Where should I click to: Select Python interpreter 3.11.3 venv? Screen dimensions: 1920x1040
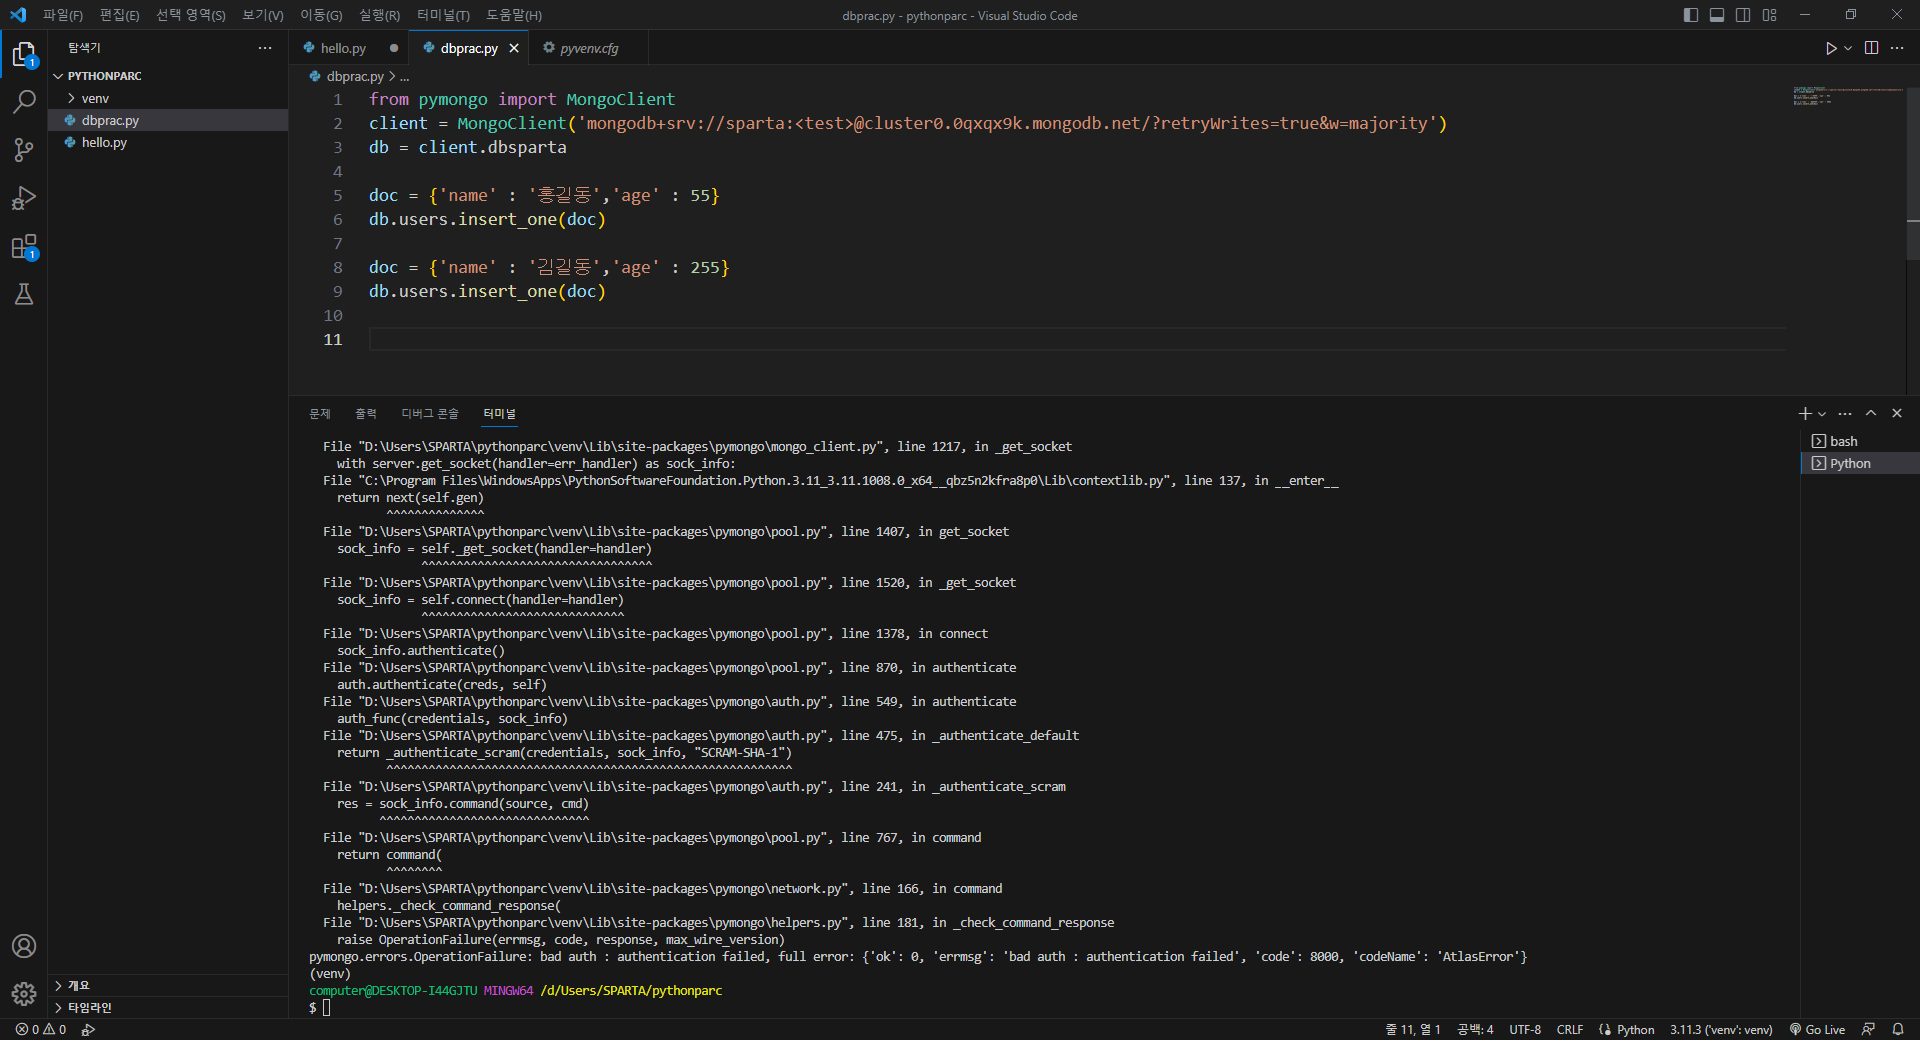[x=1721, y=1029]
